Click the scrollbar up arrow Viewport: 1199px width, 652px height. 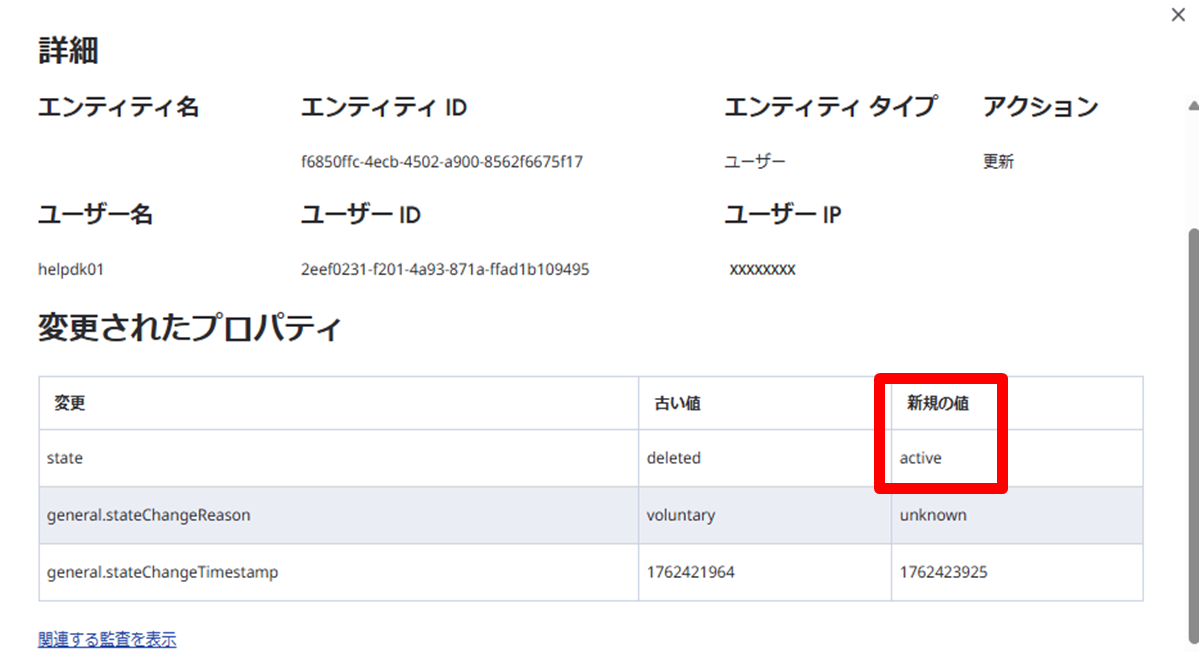[1191, 105]
